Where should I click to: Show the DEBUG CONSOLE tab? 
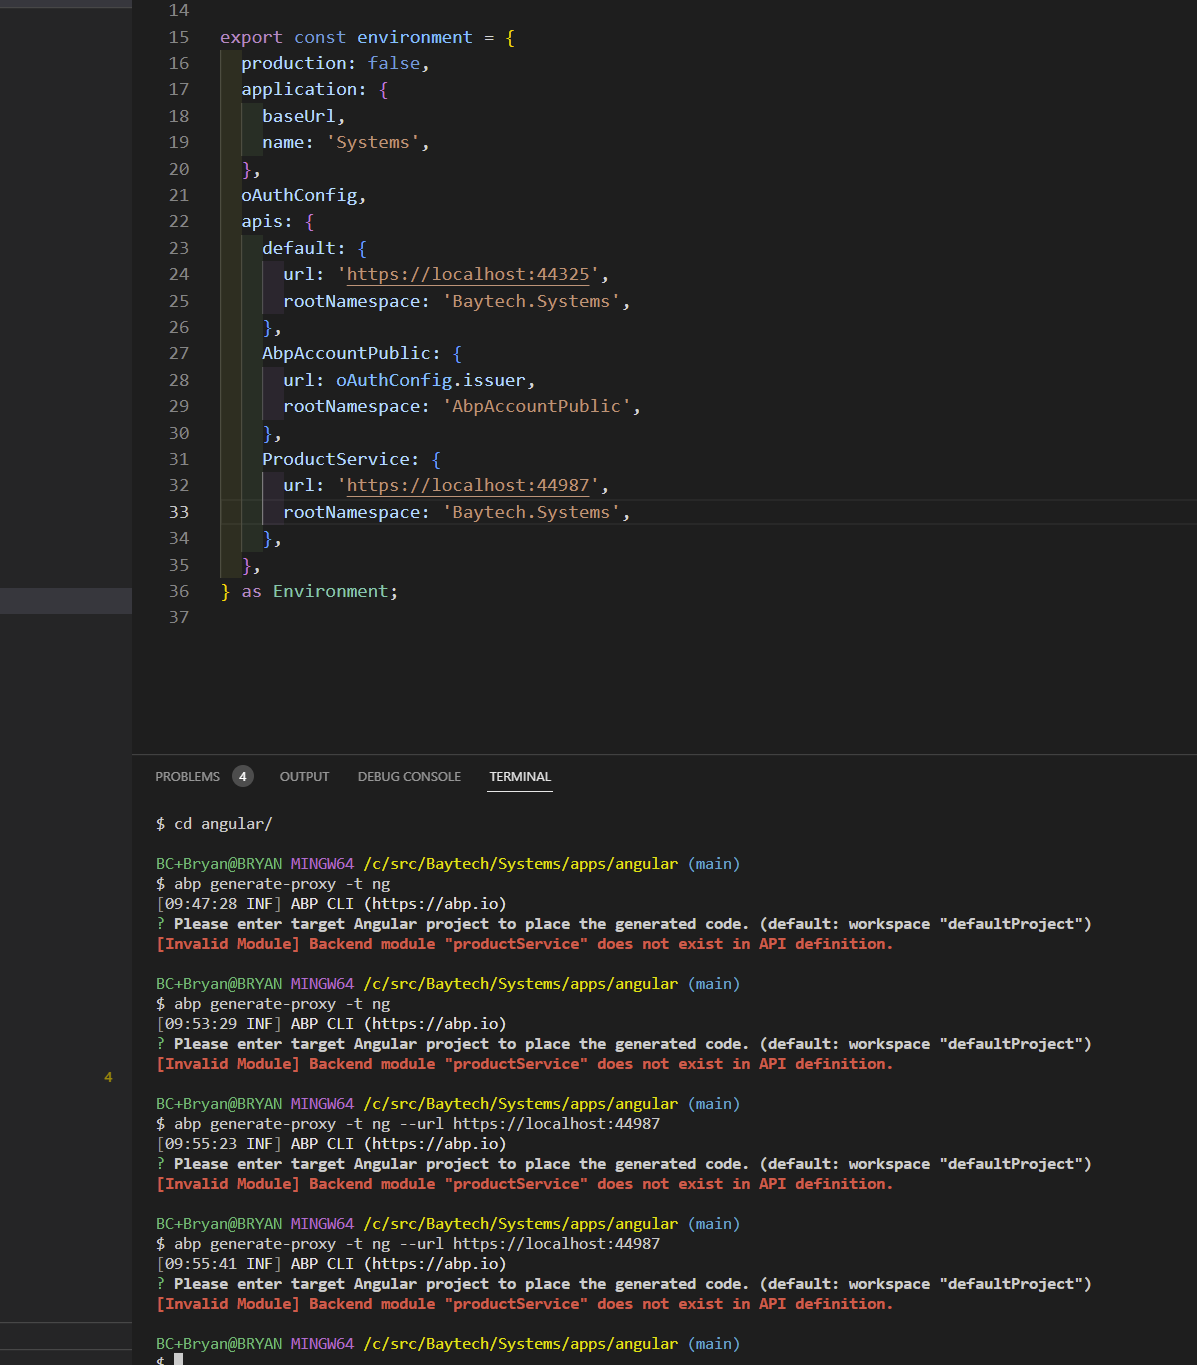409,777
